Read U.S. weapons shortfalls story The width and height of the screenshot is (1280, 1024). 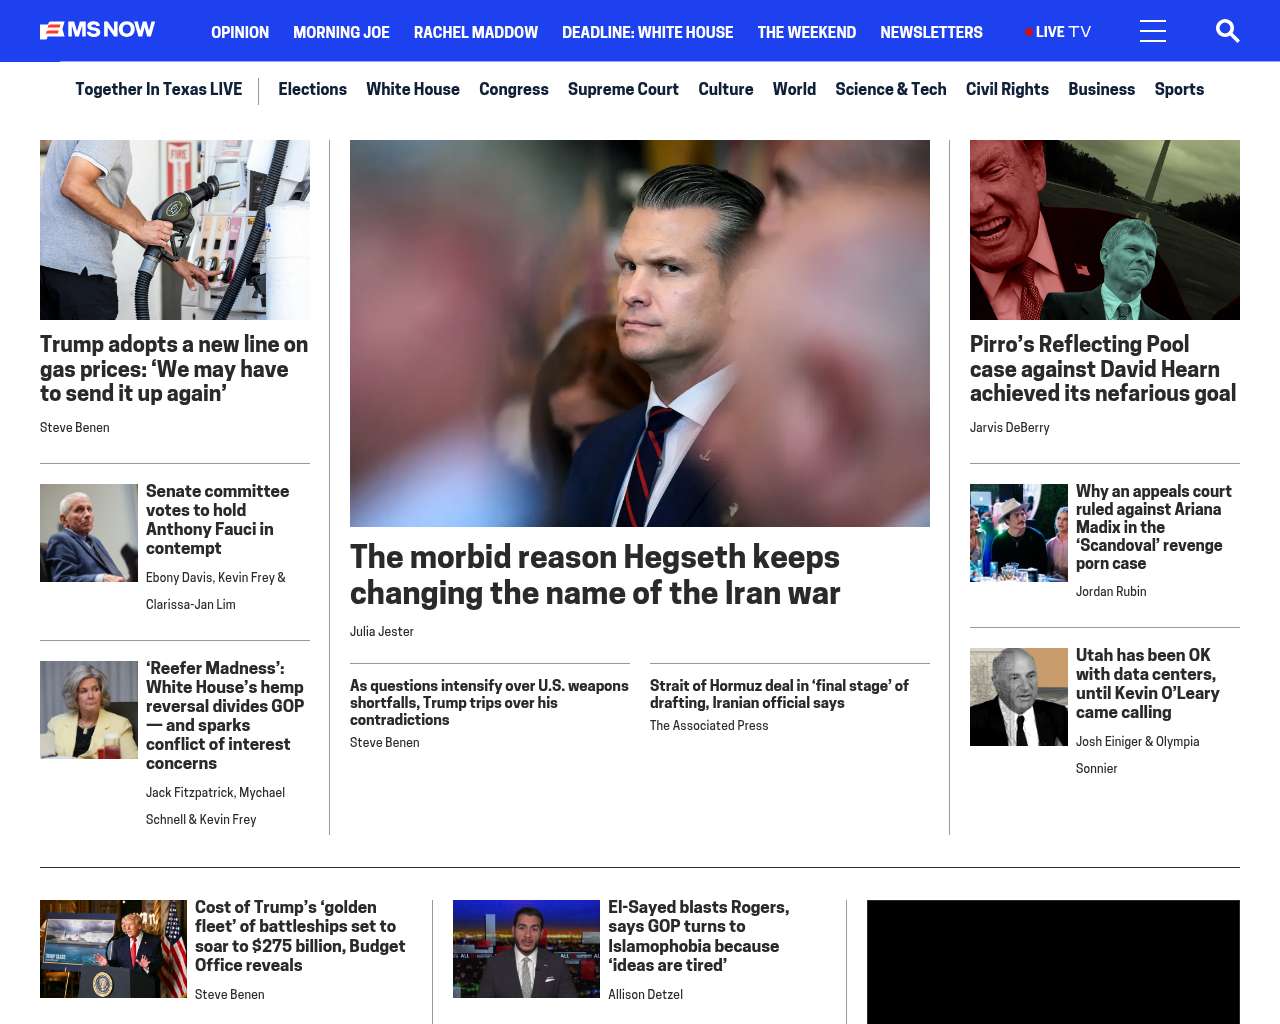[x=489, y=703]
